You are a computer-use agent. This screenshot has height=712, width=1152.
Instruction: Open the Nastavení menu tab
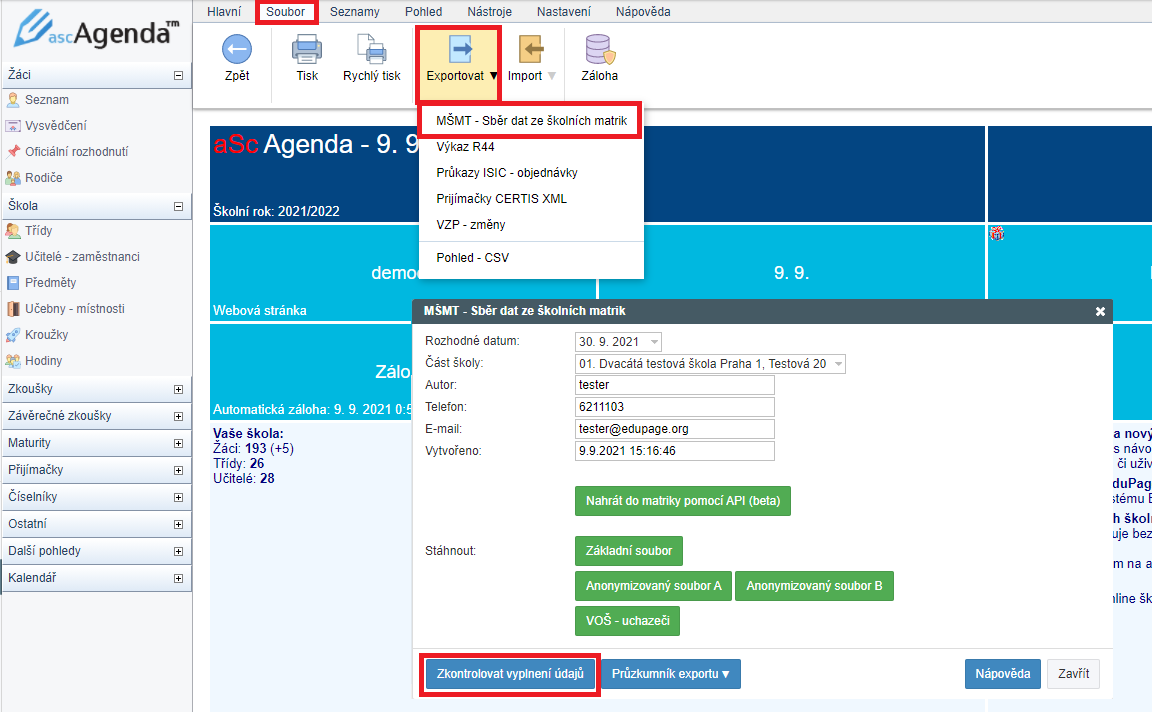coord(564,12)
